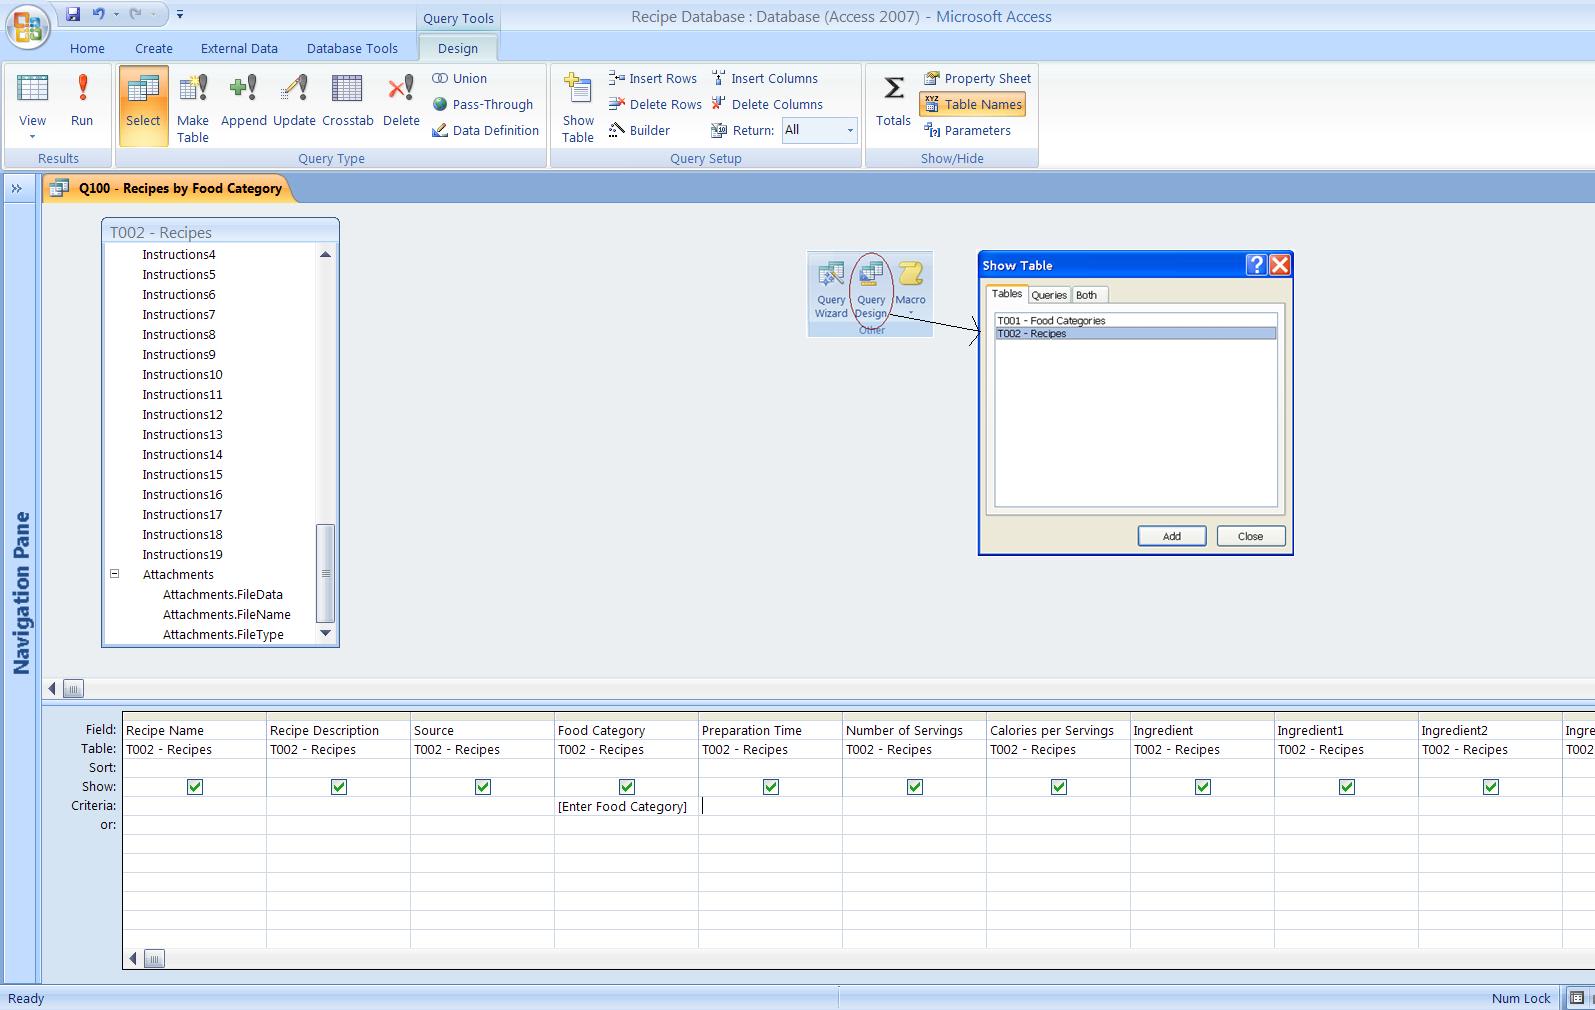Open the Property Sheet
The image size is (1595, 1010).
pos(977,78)
